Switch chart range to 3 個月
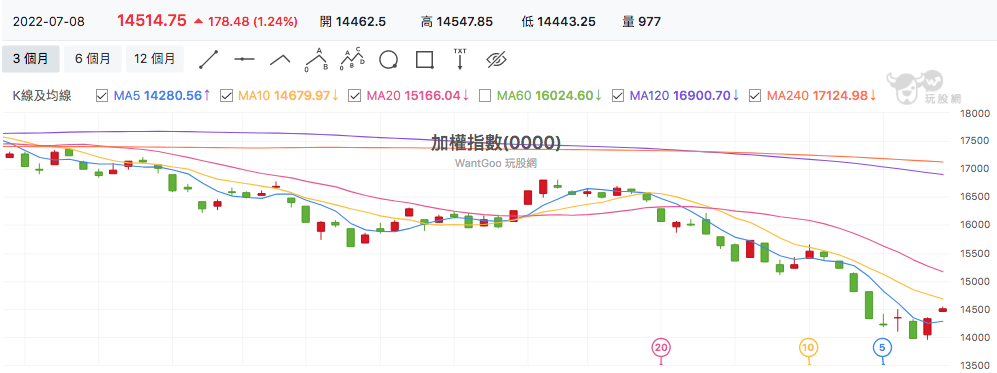Image resolution: width=997 pixels, height=373 pixels. tap(31, 59)
